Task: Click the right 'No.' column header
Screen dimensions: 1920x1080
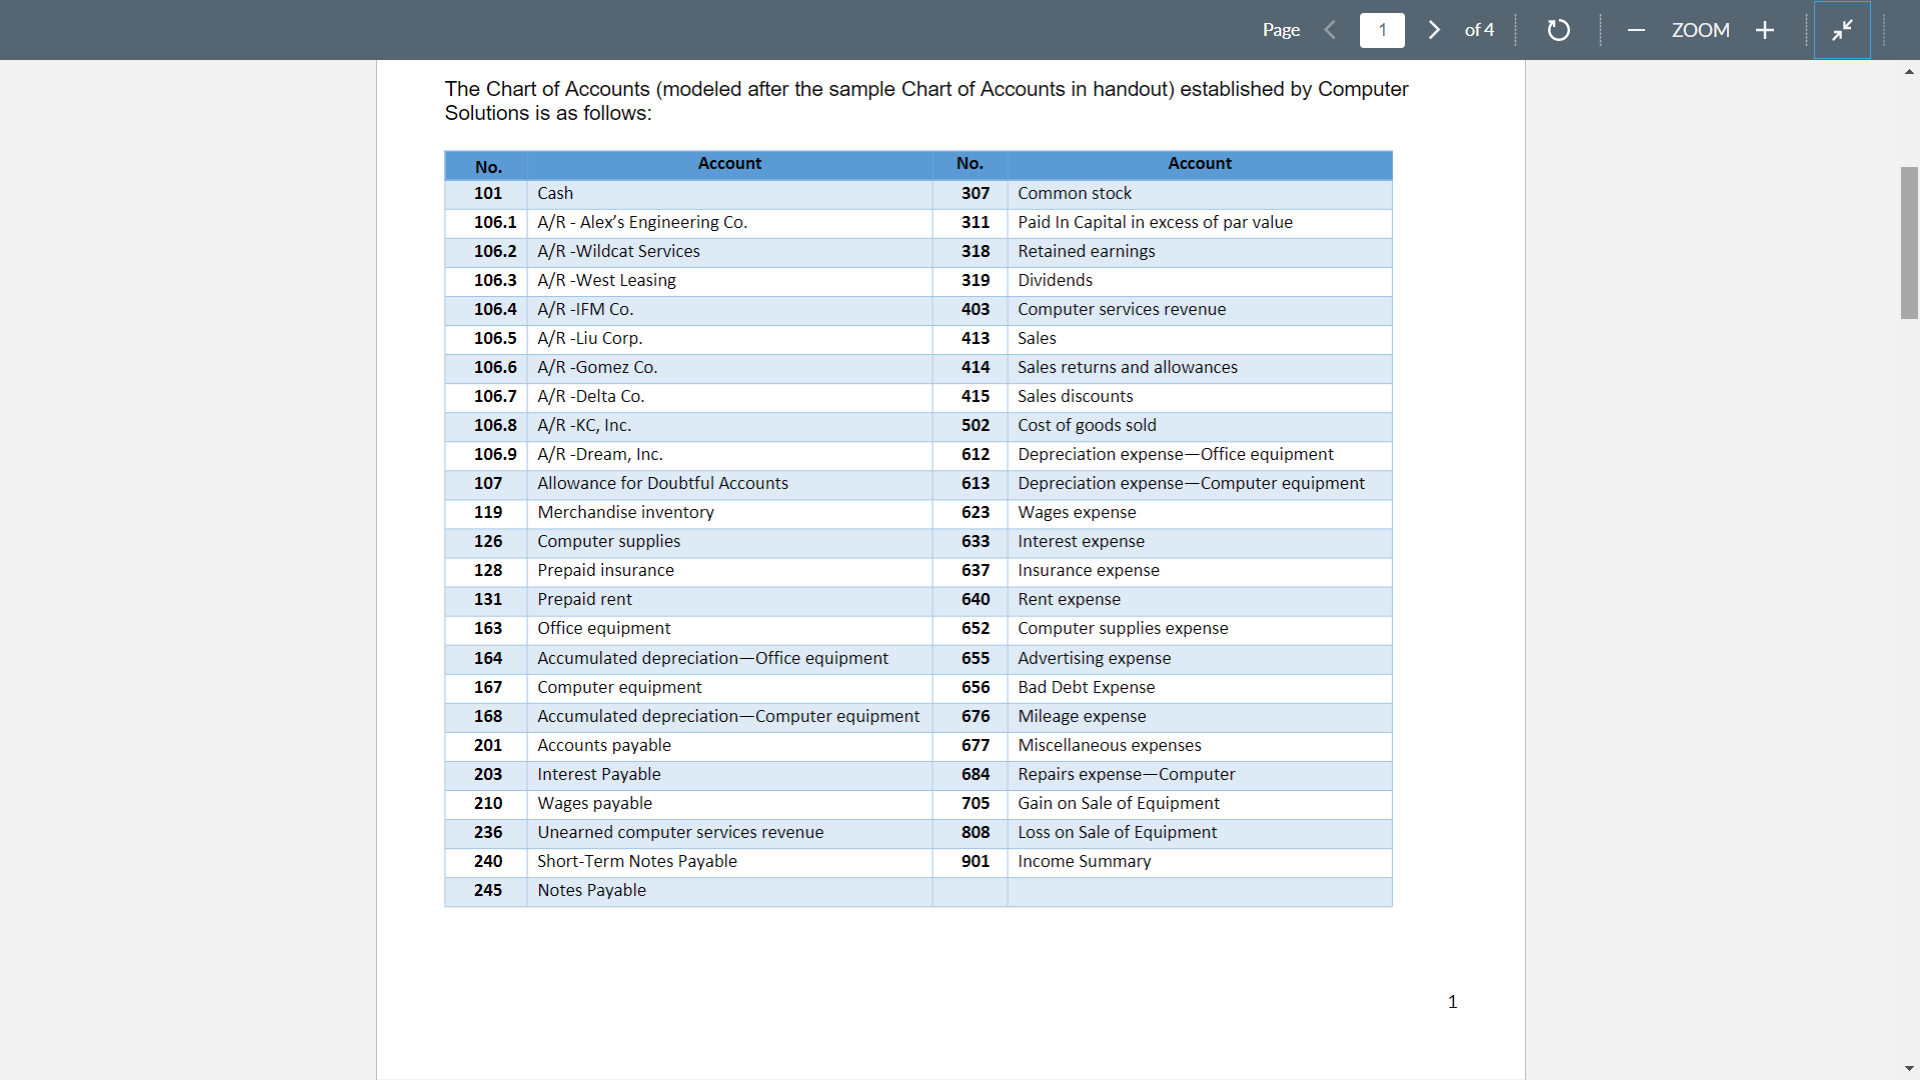Action: coord(969,164)
